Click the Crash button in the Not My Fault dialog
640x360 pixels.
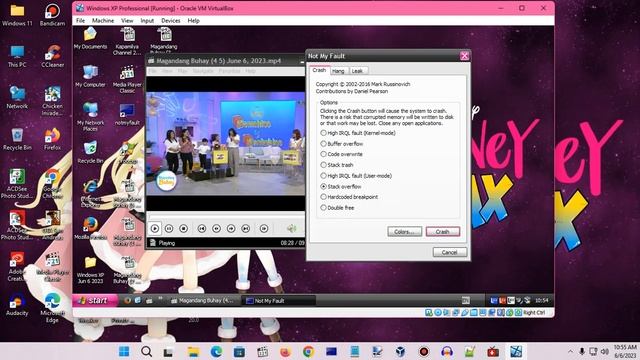point(442,231)
